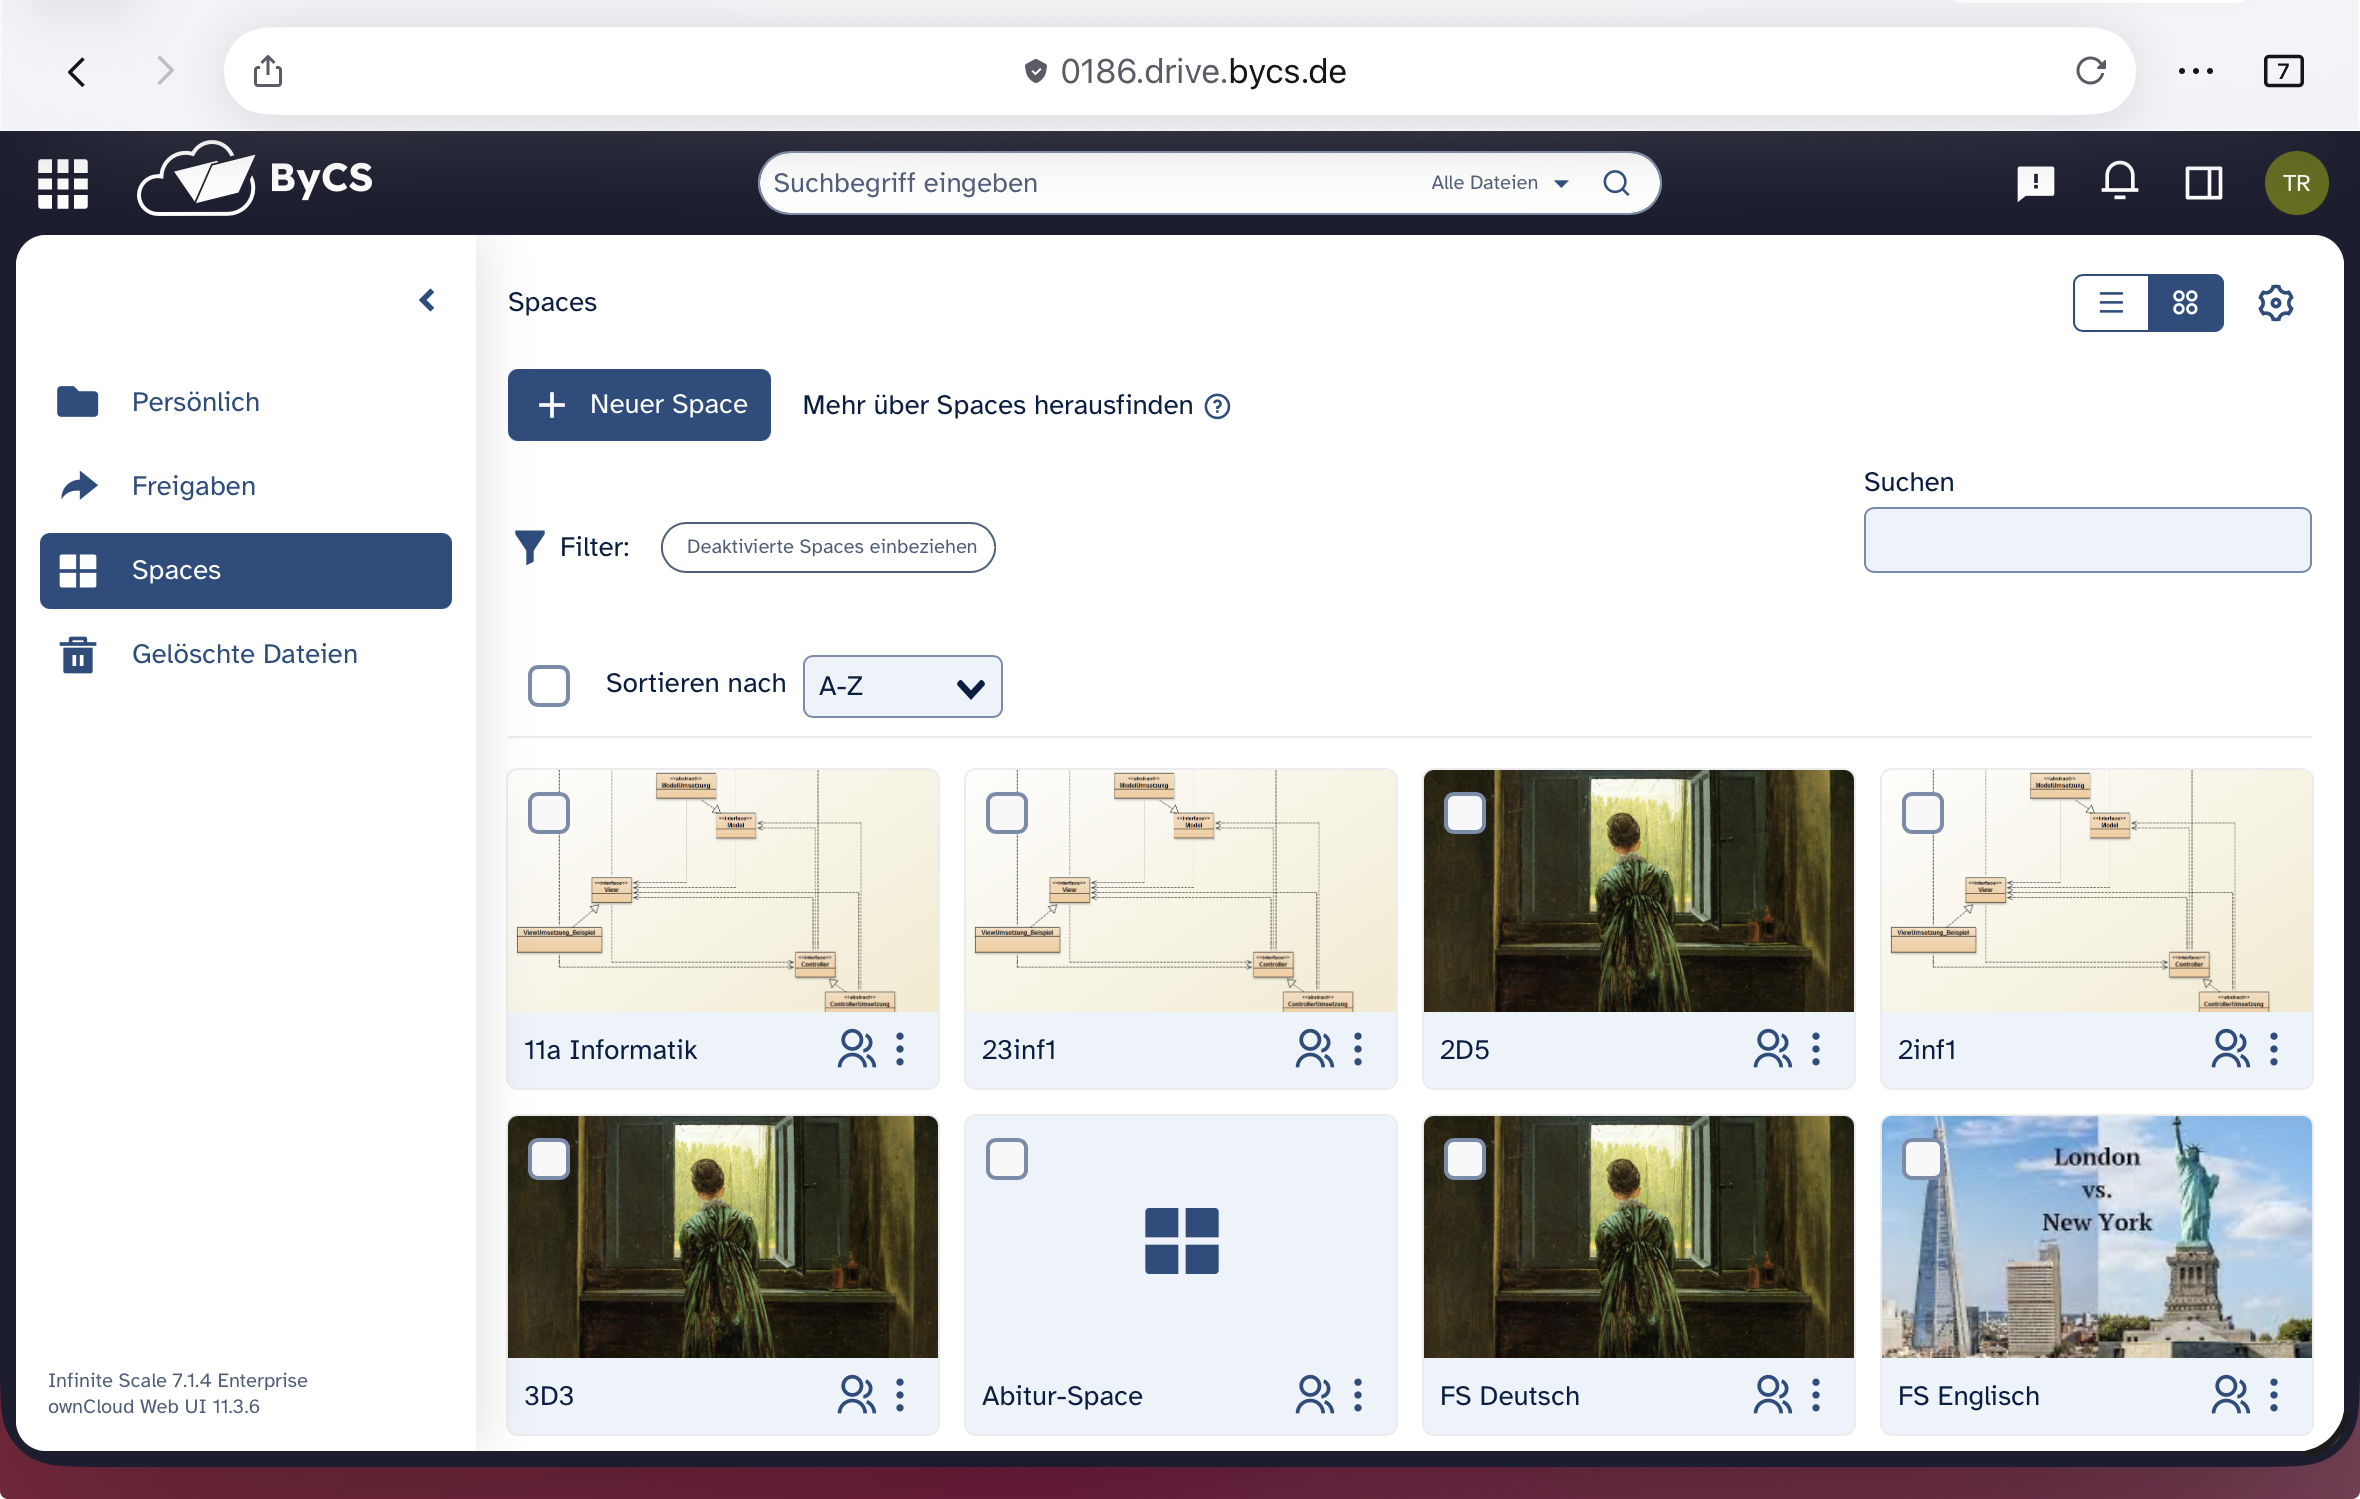Viewport: 2360px width, 1499px height.
Task: Show members of FS Deutsch space
Action: click(1772, 1394)
